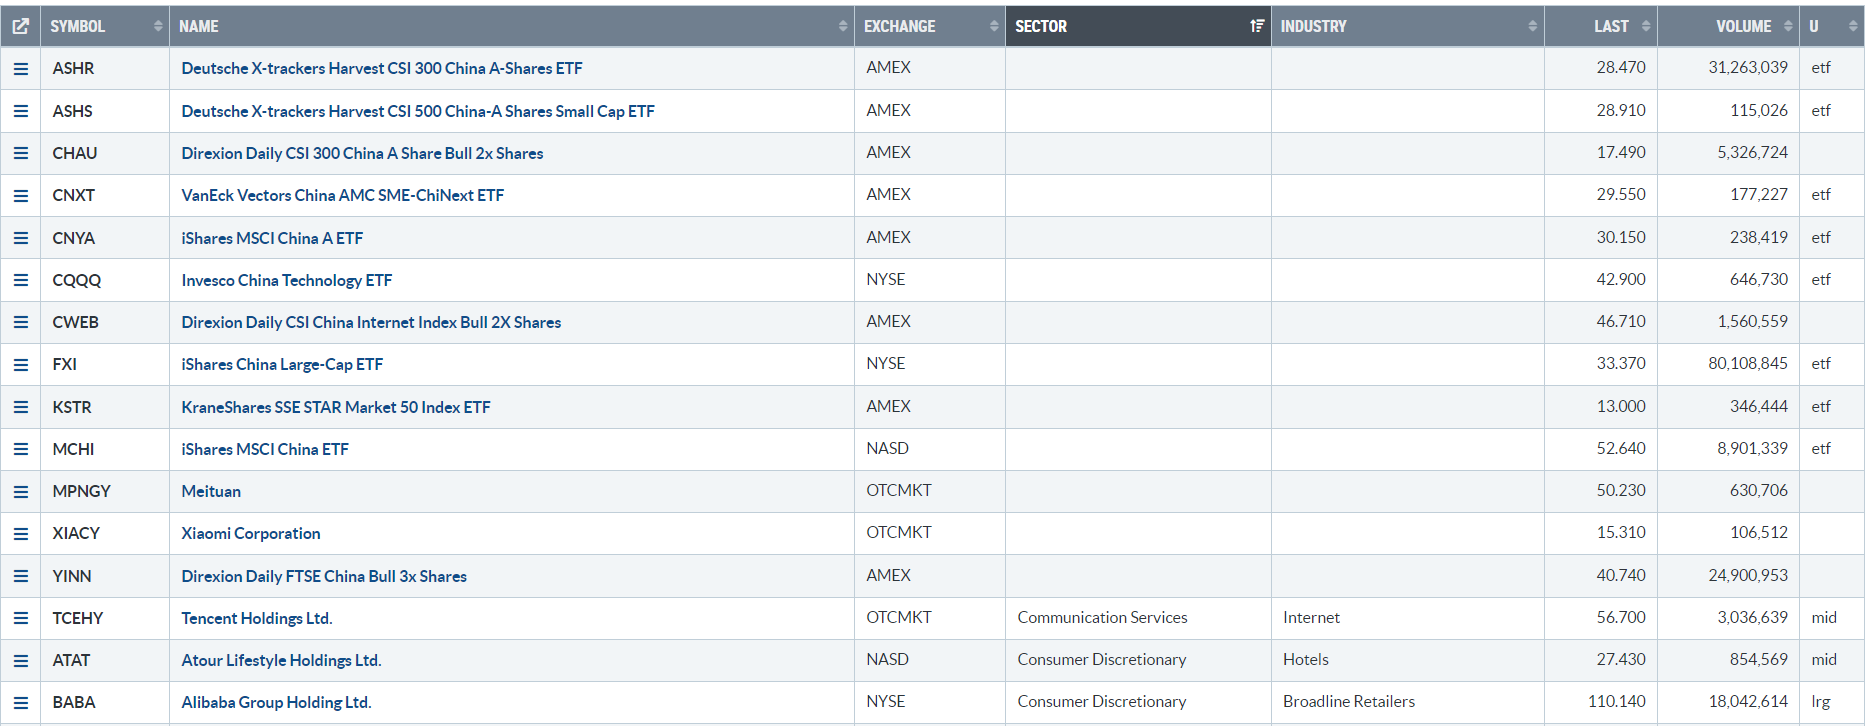Select the FXI symbol cell

pos(105,365)
